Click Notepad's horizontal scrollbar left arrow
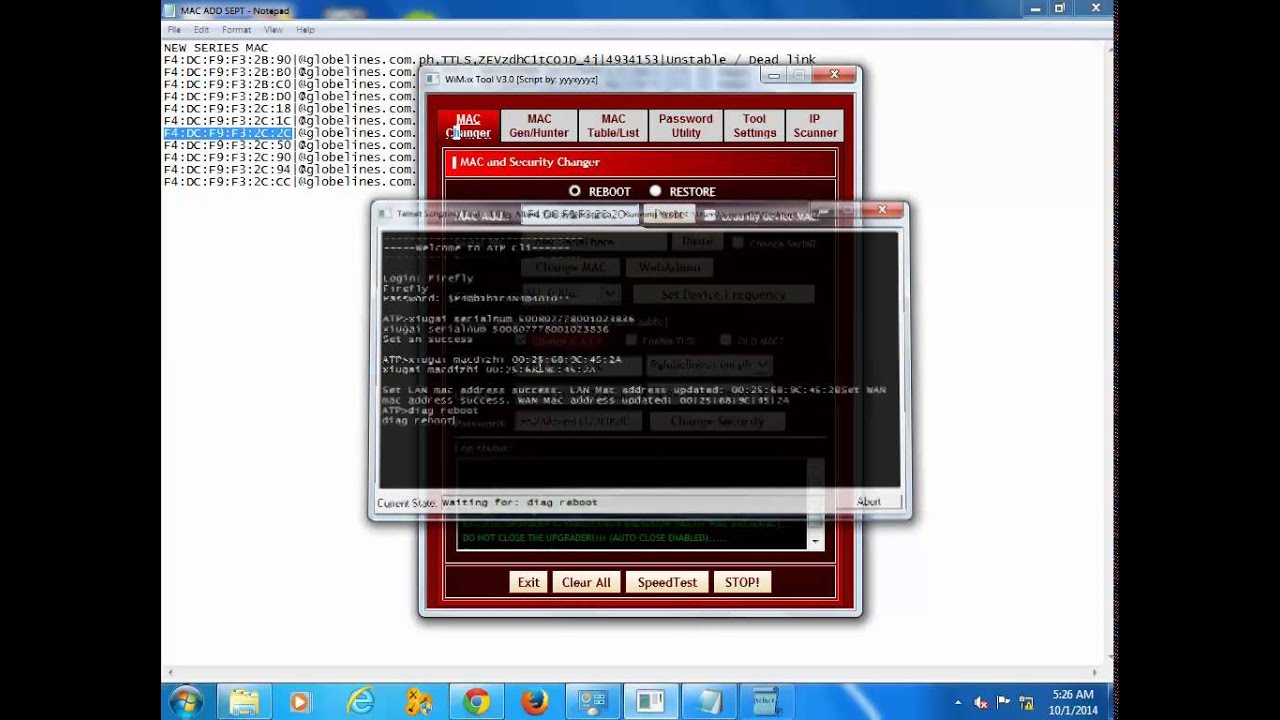This screenshot has width=1280, height=720. point(168,673)
